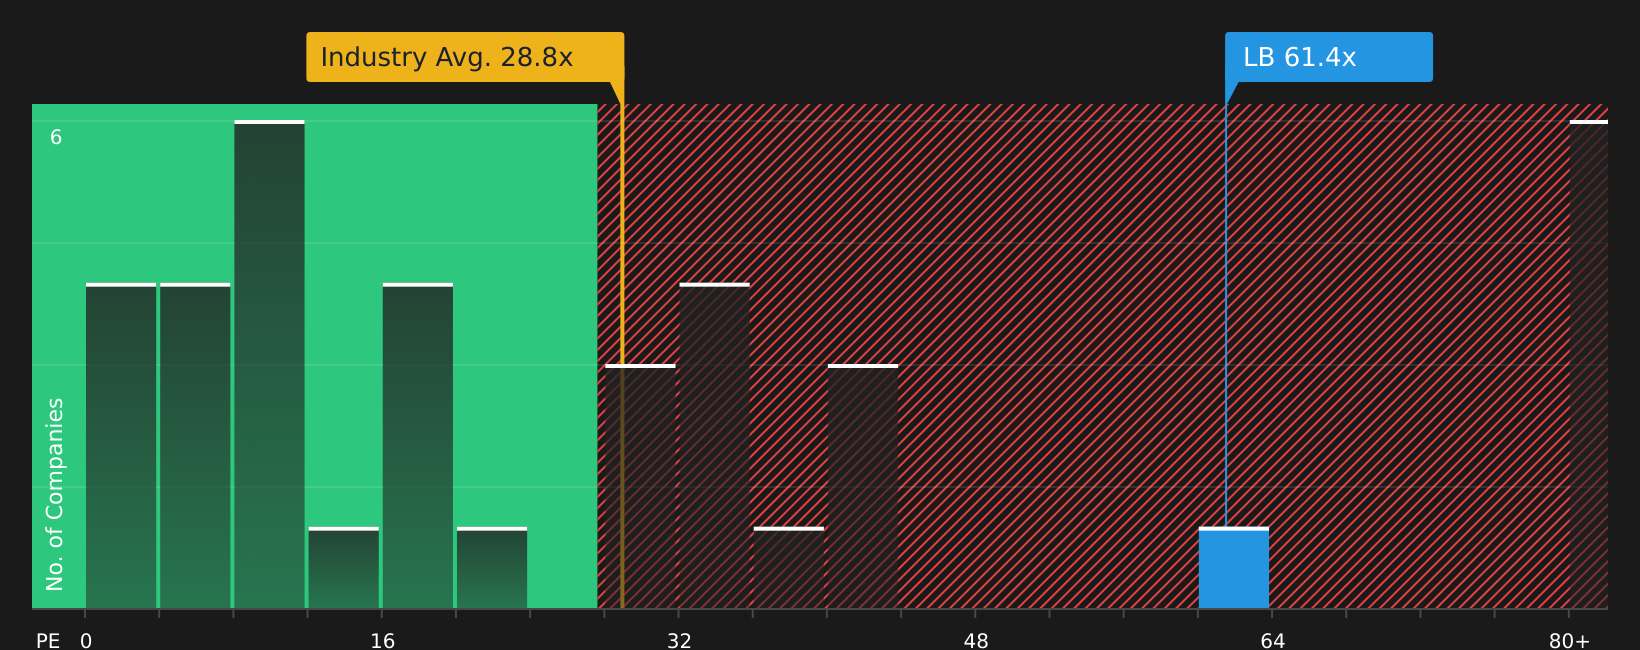1640x650 pixels.
Task: Click the '16' x-axis label
Action: pyautogui.click(x=383, y=641)
